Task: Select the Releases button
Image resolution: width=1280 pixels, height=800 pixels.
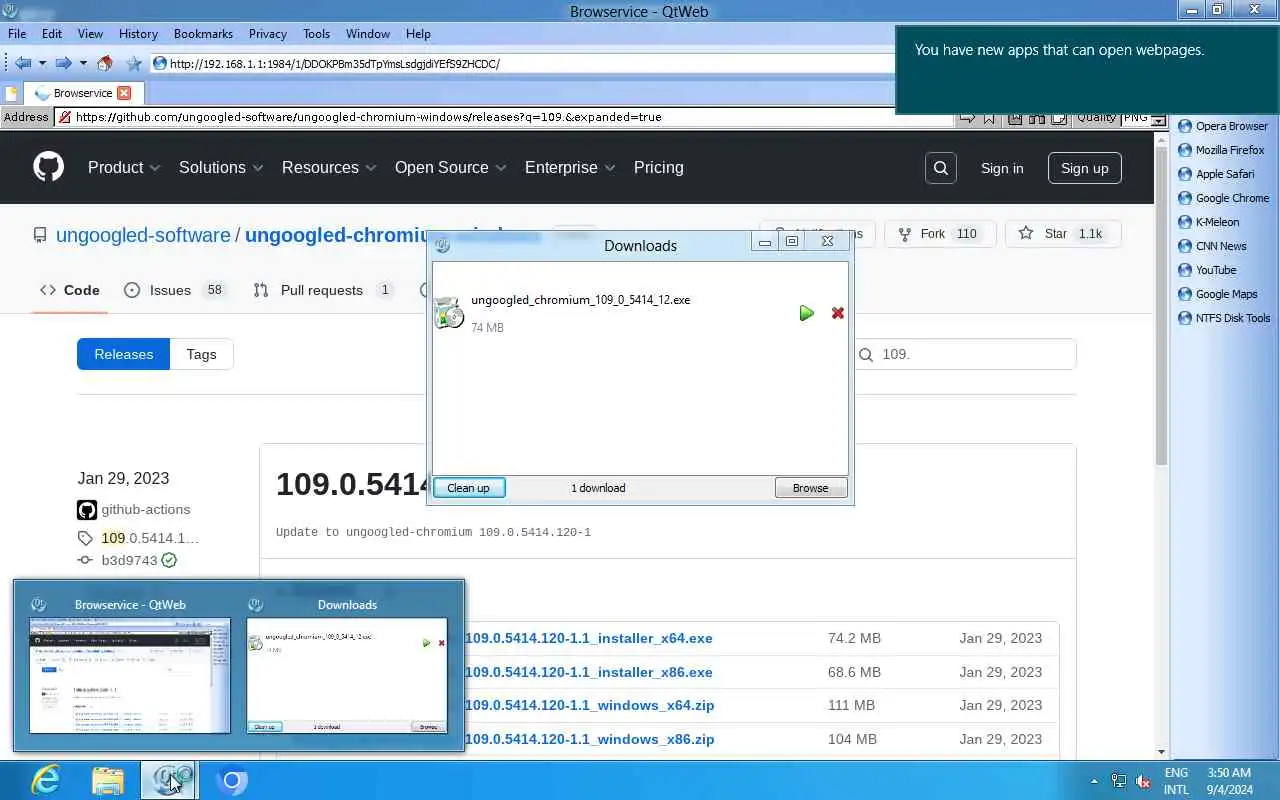Action: (124, 354)
